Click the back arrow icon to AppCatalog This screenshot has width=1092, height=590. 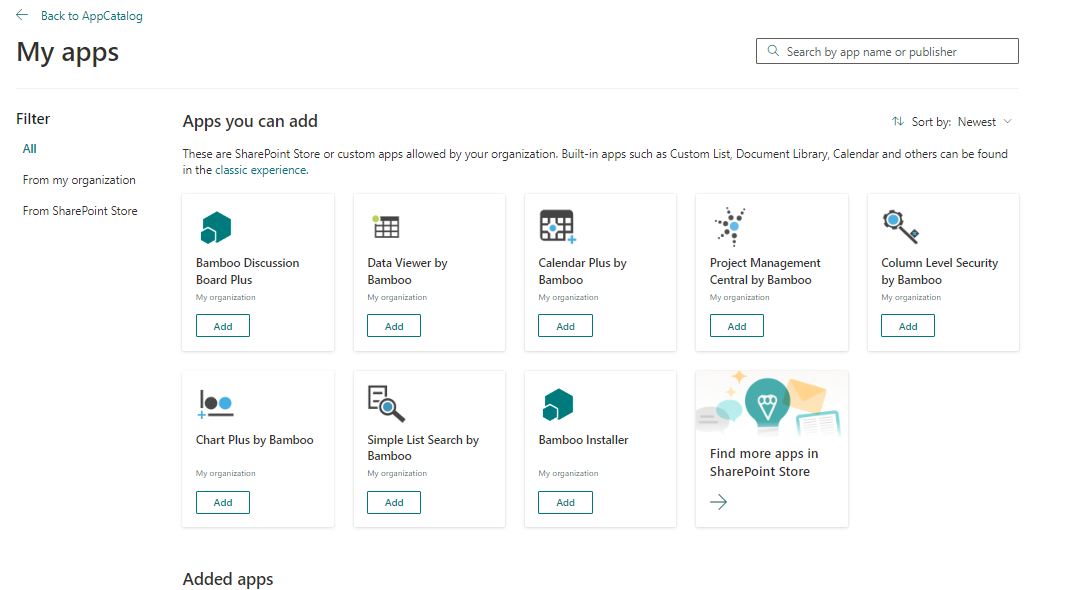point(22,15)
